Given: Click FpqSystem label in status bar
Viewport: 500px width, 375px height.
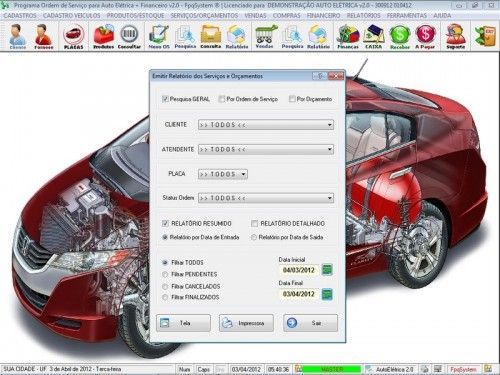Looking at the screenshot, I should (463, 369).
